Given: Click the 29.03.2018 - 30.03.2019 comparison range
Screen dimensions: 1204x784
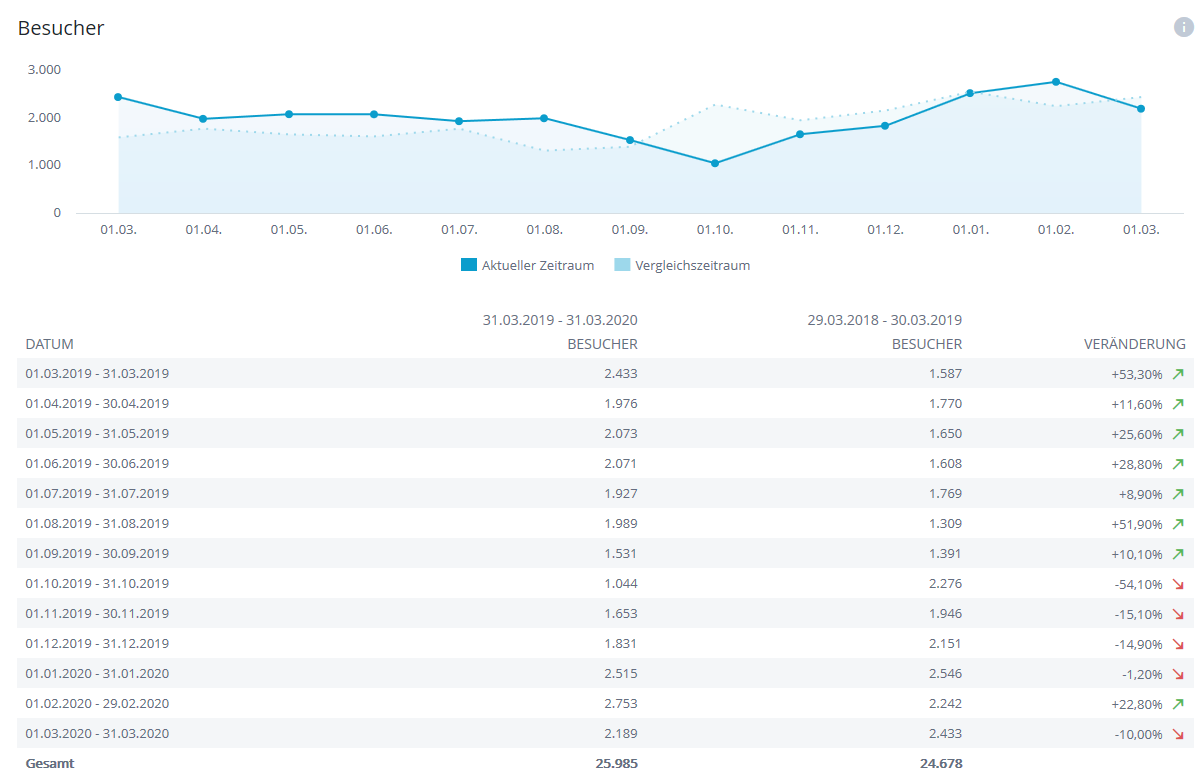Looking at the screenshot, I should (x=884, y=321).
